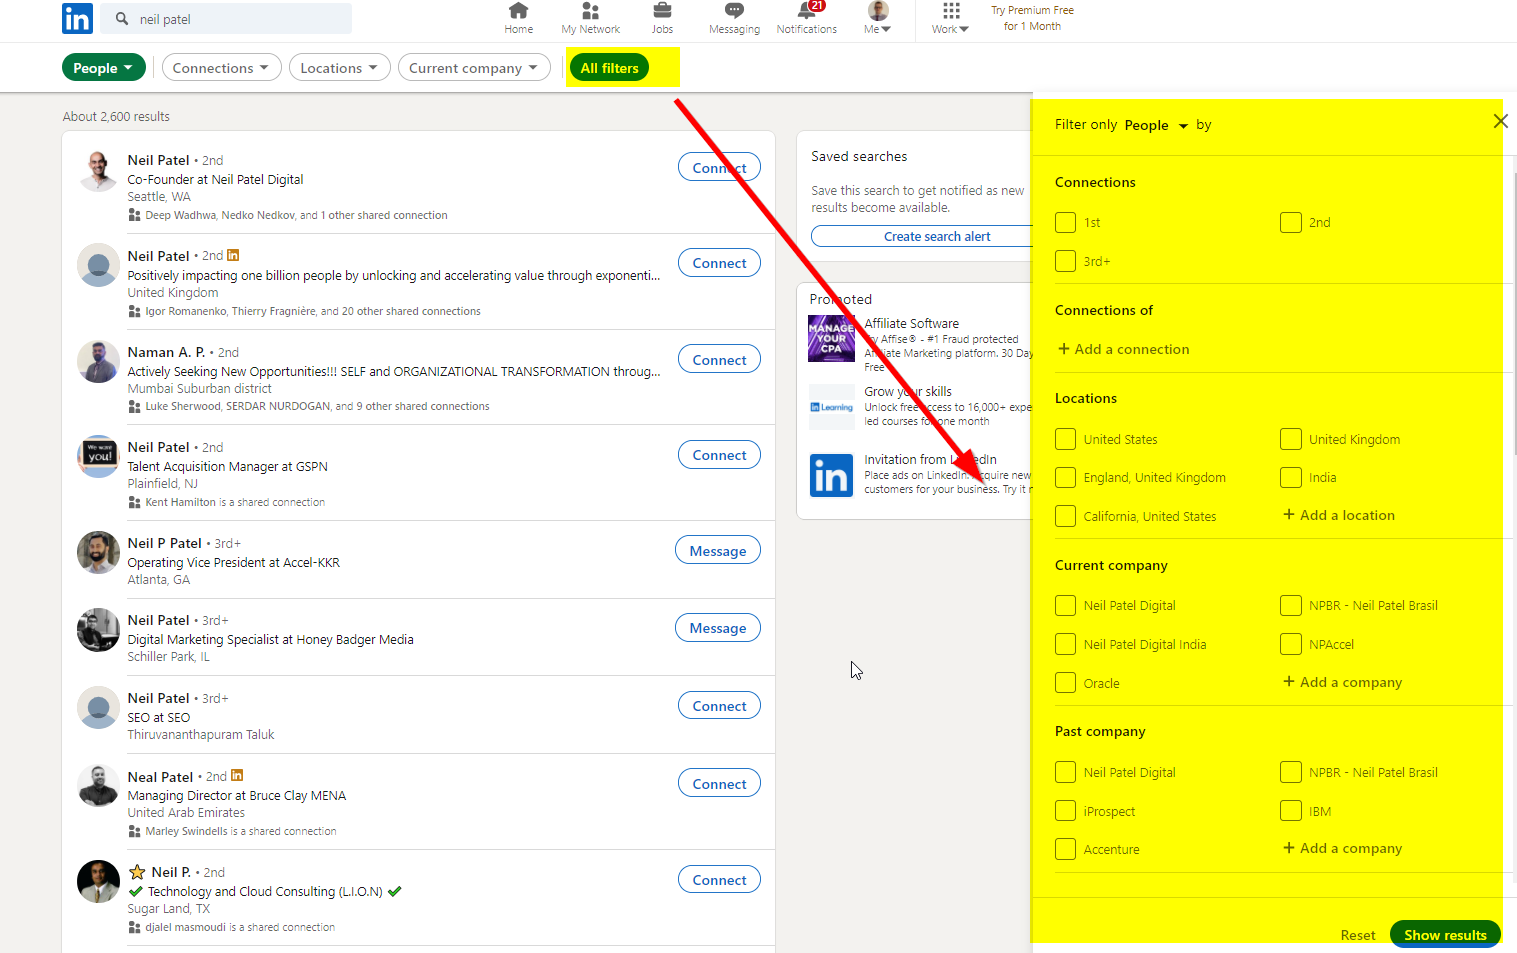Check the 3rd+ connections box
Viewport: 1517px width, 953px height.
click(x=1065, y=261)
